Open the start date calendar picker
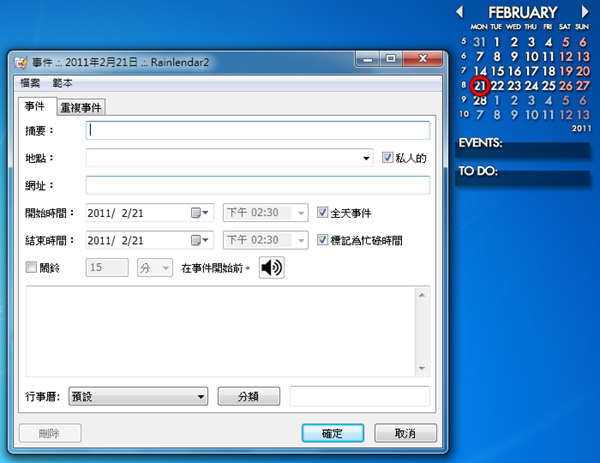This screenshot has height=463, width=600. [x=200, y=213]
